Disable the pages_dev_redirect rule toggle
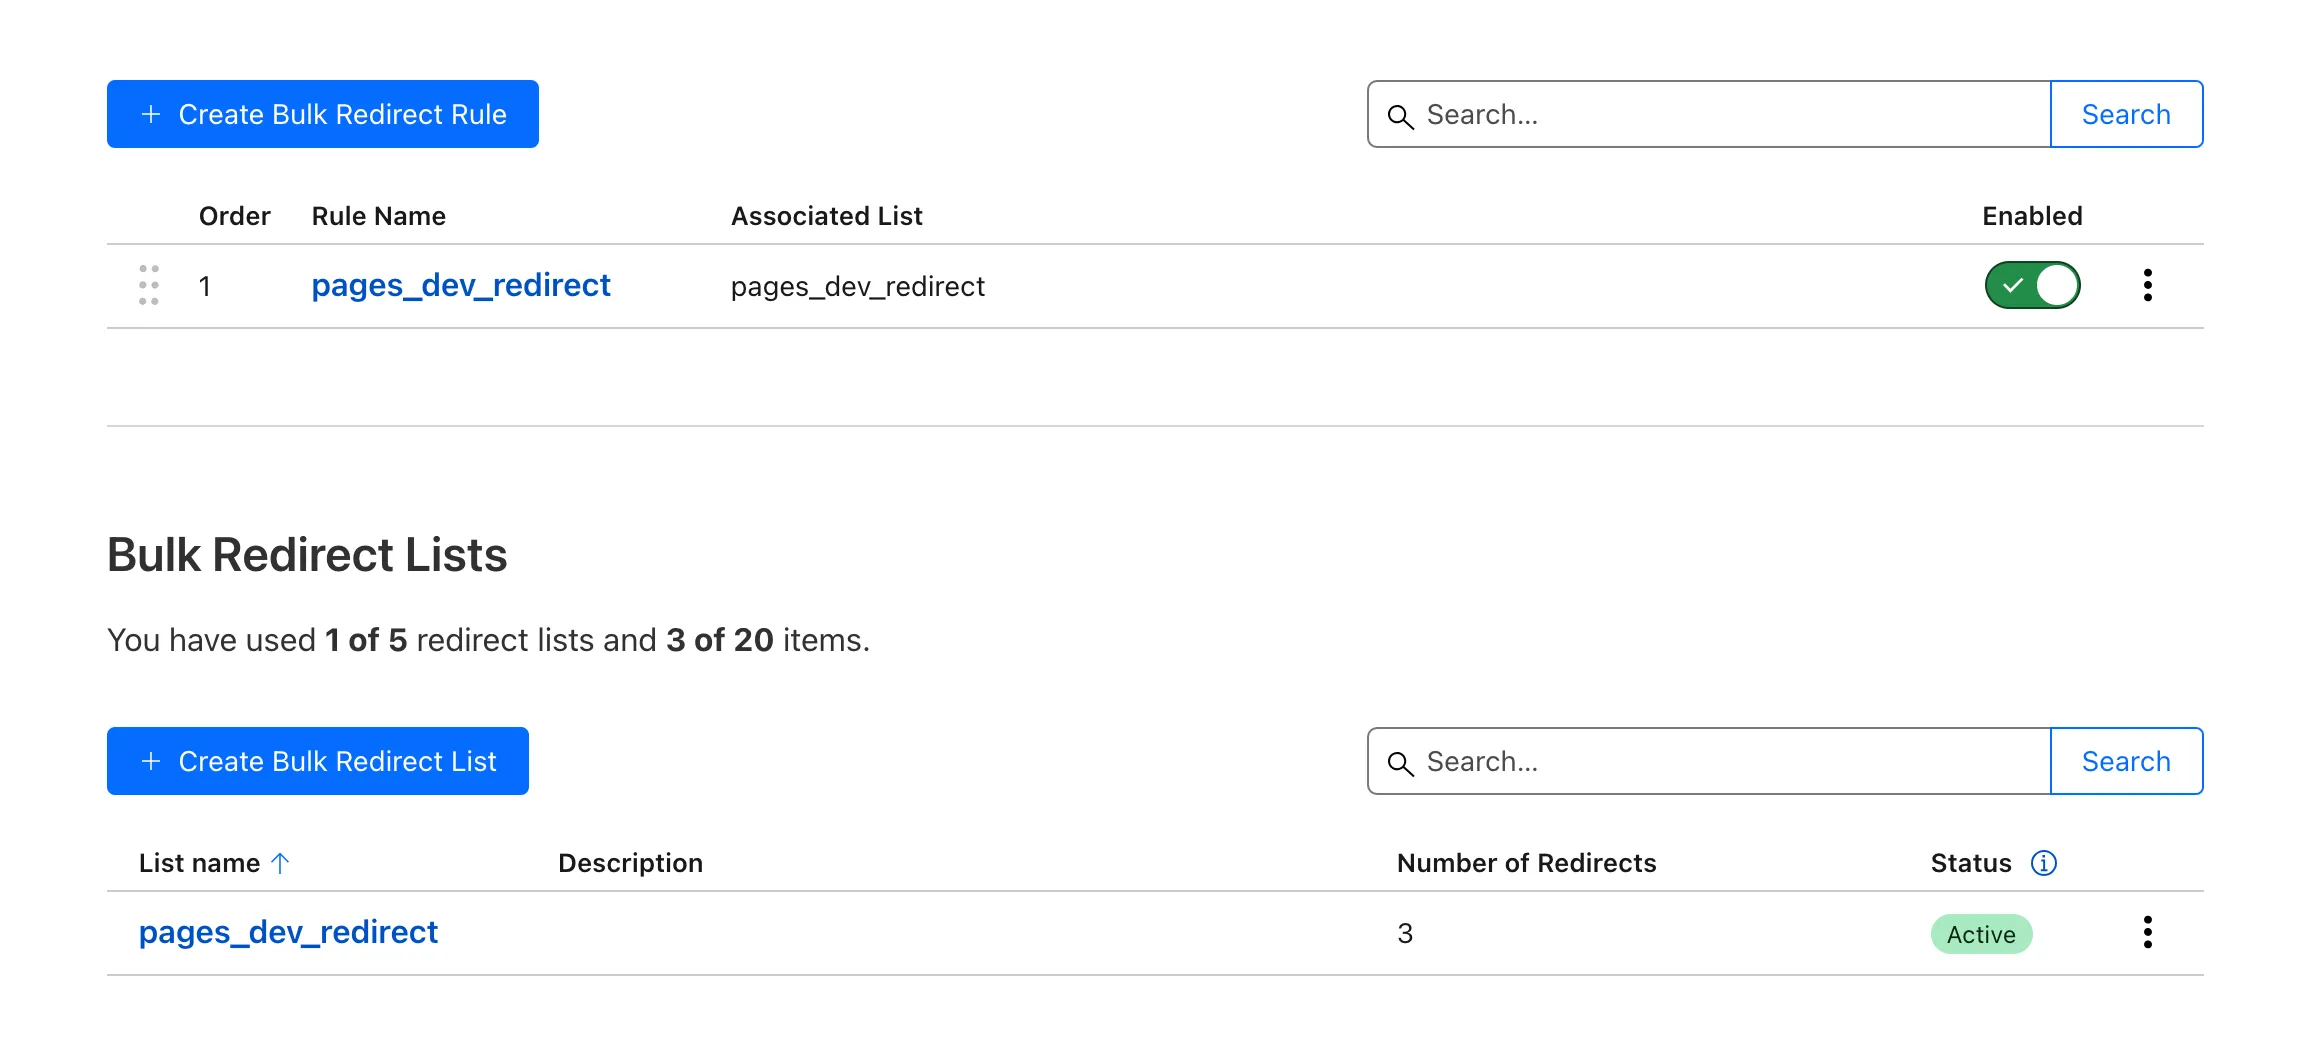This screenshot has width=2320, height=1056. 2032,285
